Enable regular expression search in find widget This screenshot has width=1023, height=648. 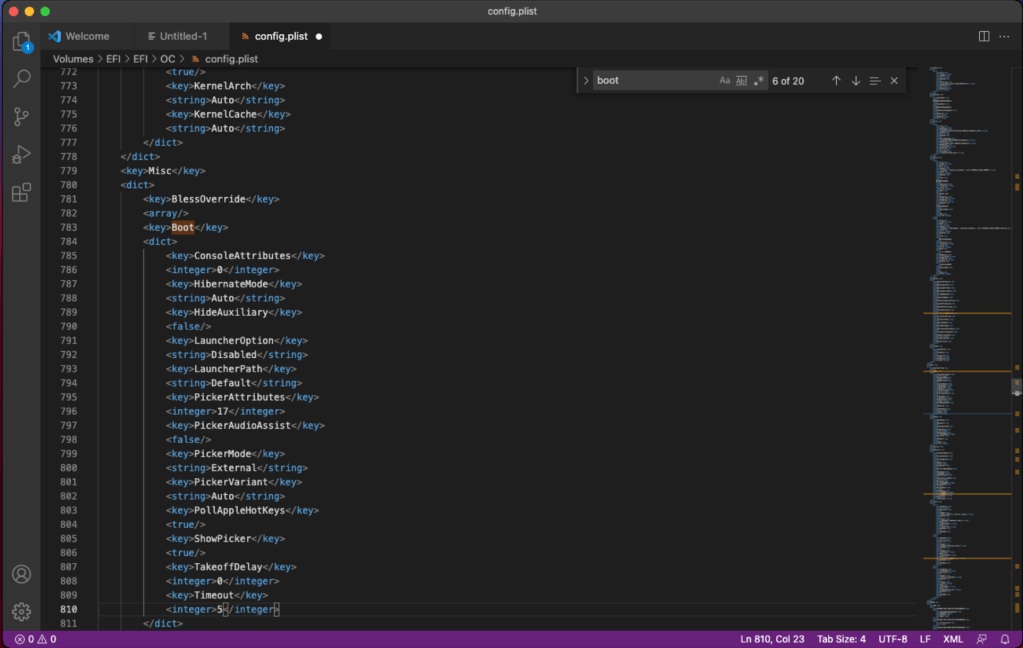[x=758, y=81]
